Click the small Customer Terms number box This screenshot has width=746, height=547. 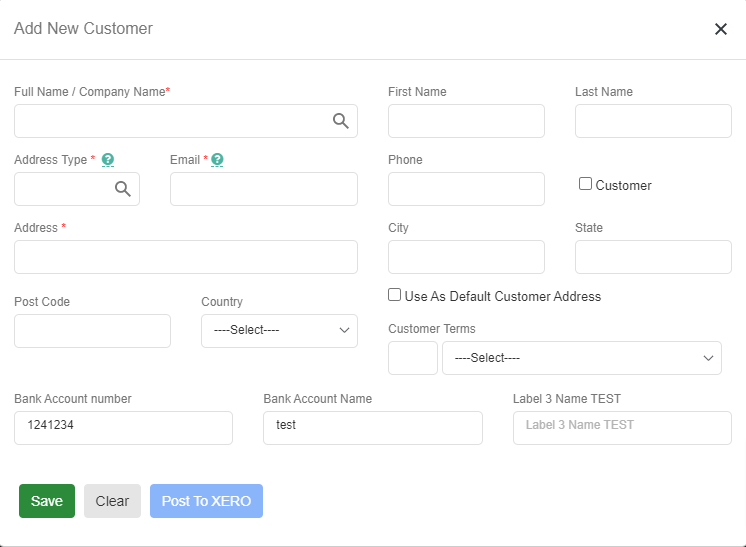click(412, 358)
